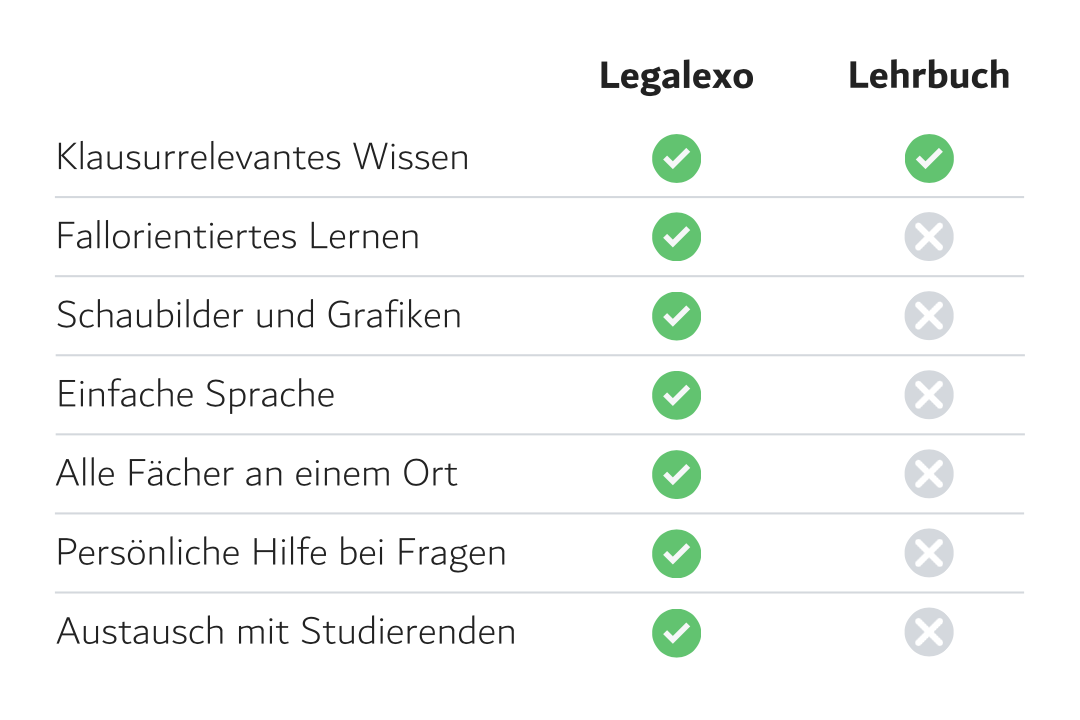
Task: Click the Lehrbuch gray X for Austausch mit Studierenden
Action: [929, 632]
